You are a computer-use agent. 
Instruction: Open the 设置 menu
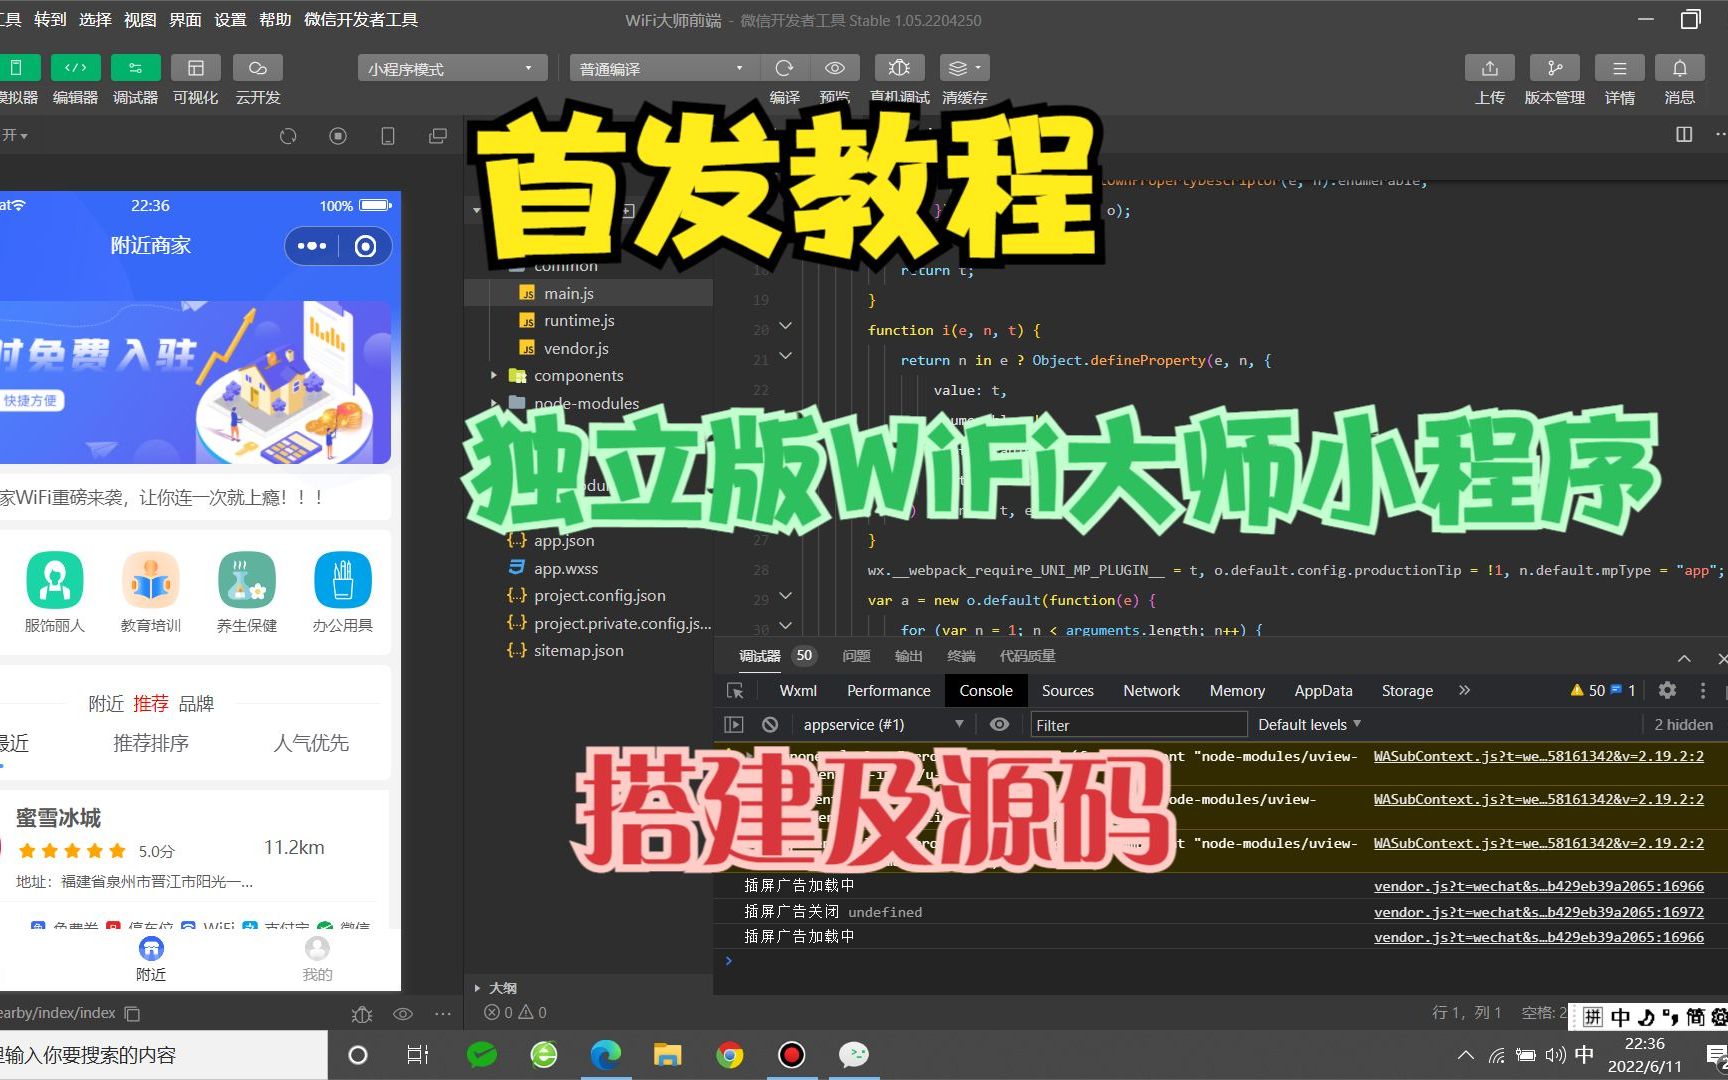230,20
